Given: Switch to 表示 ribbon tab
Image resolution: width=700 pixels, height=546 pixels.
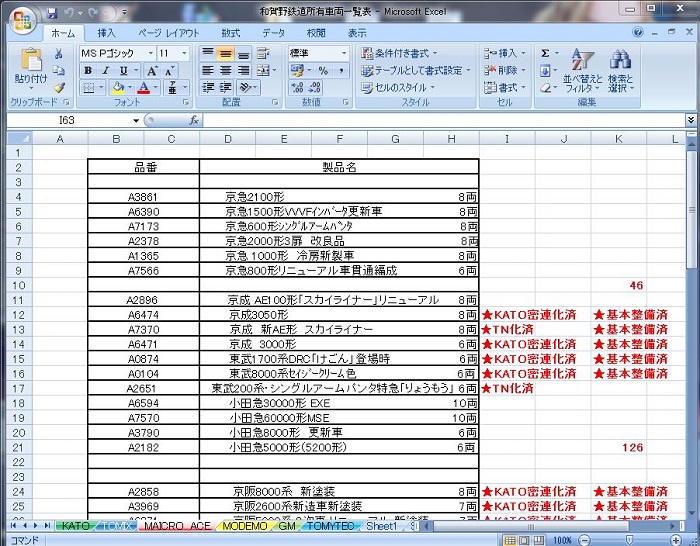Looking at the screenshot, I should coord(357,33).
